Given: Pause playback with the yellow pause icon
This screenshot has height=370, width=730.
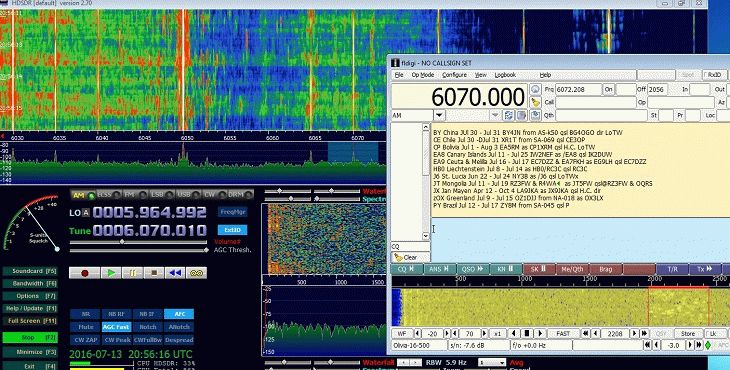Looking at the screenshot, I should click(132, 273).
